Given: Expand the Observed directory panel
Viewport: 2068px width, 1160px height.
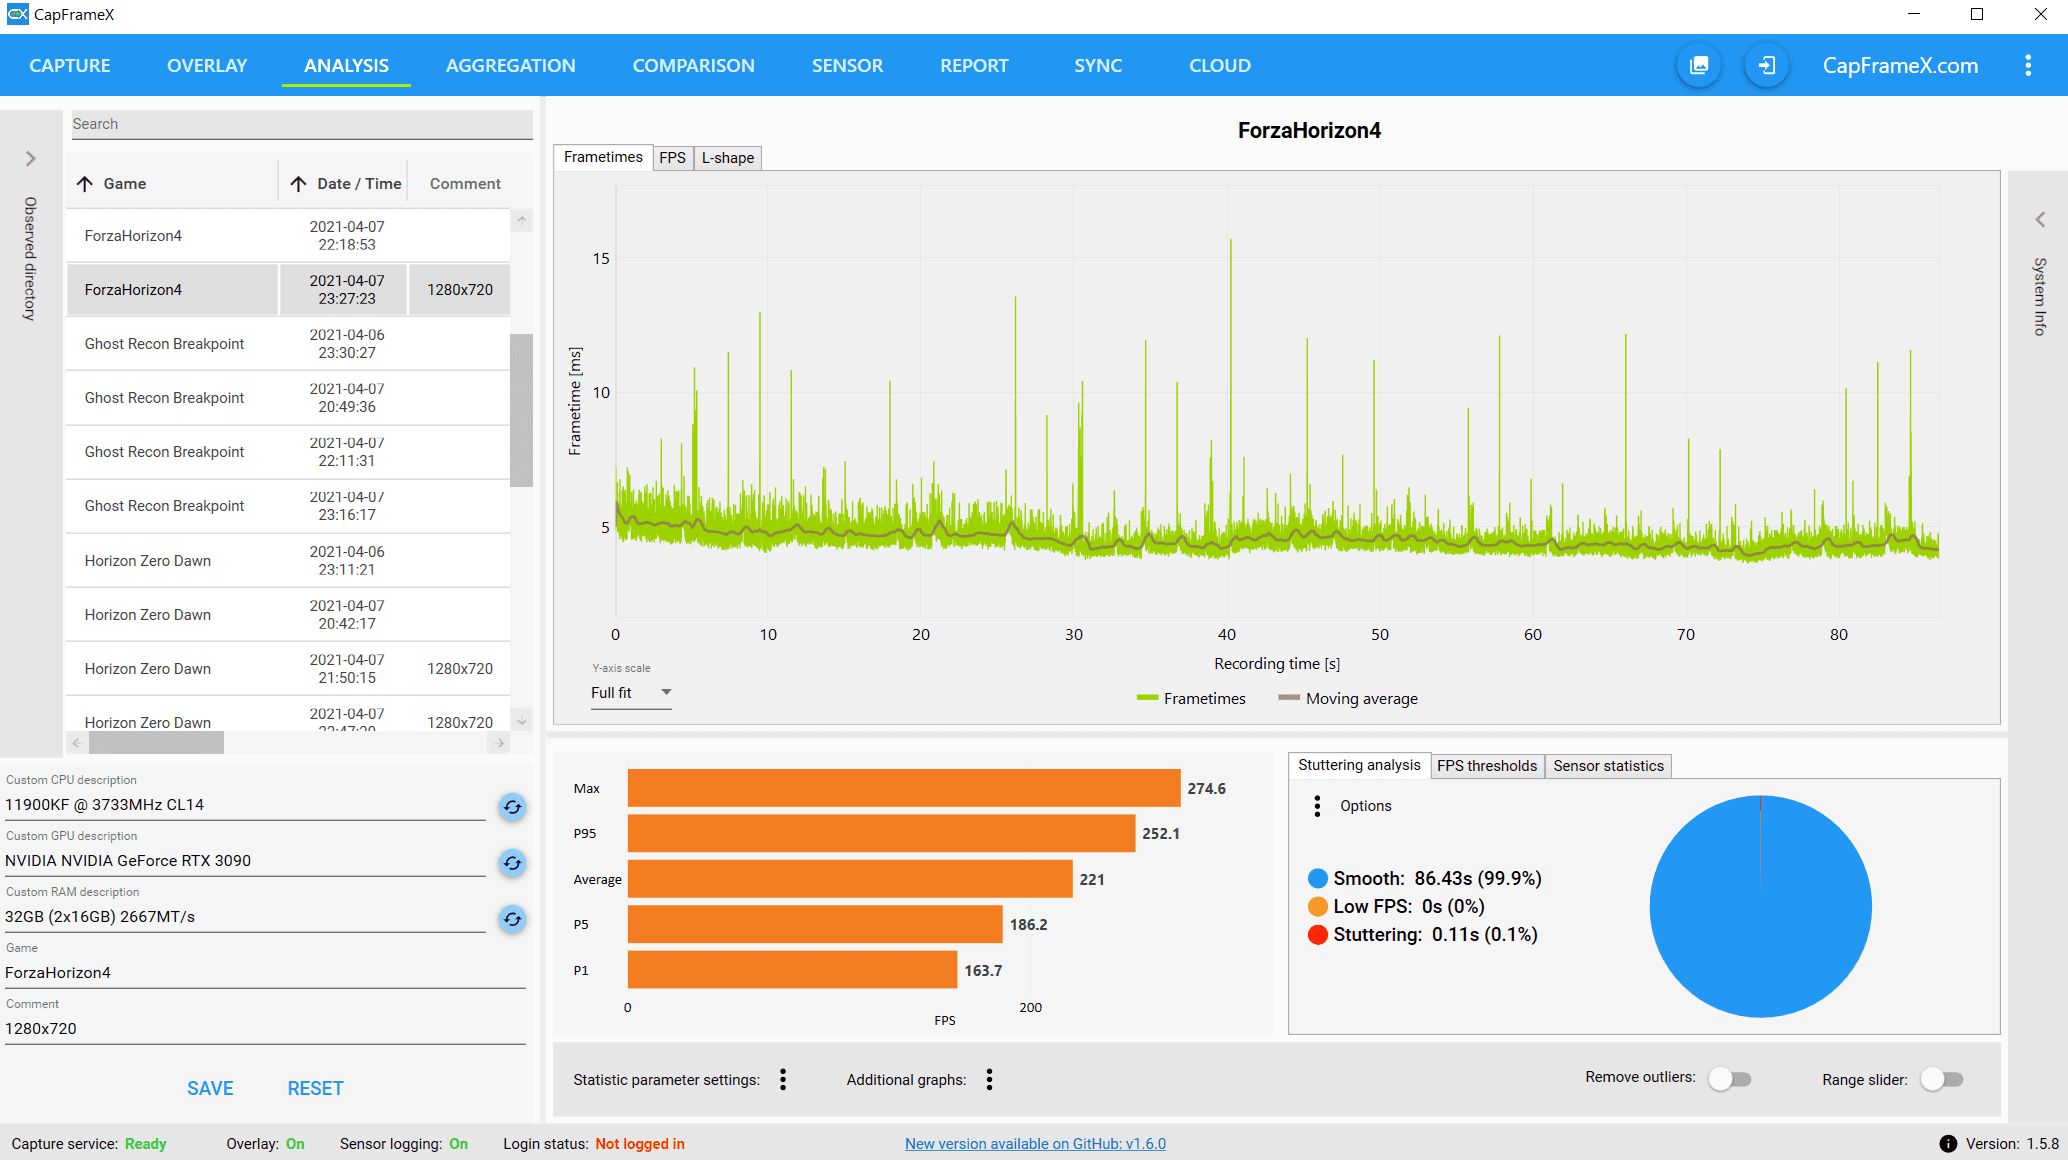Looking at the screenshot, I should coord(30,159).
